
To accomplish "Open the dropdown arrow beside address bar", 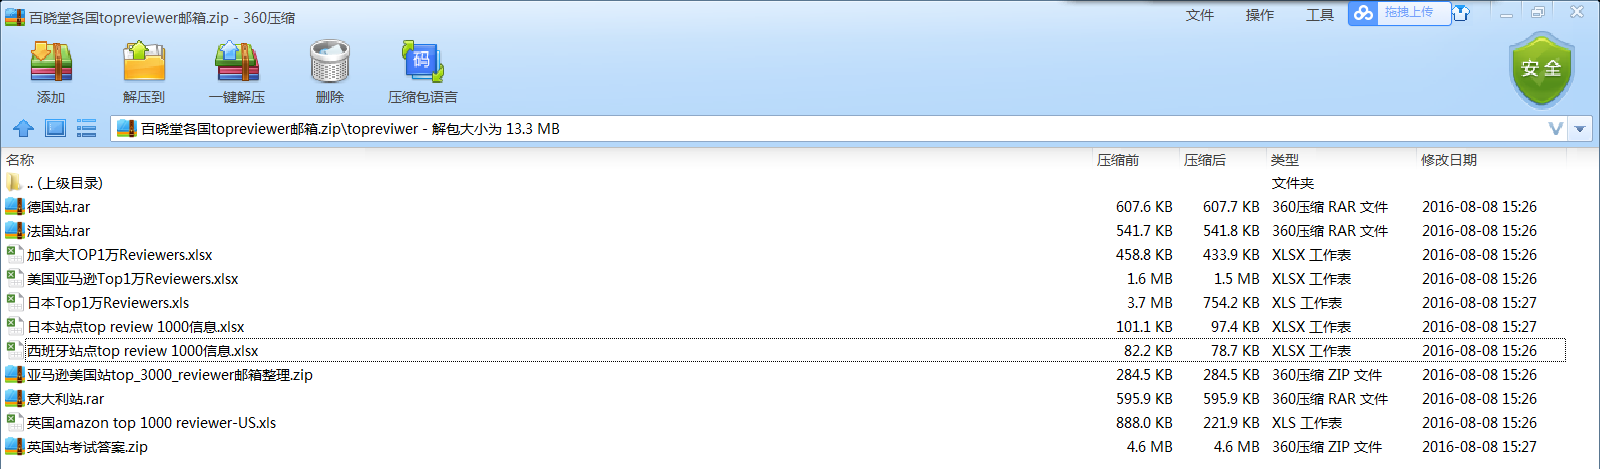I will pyautogui.click(x=1580, y=129).
